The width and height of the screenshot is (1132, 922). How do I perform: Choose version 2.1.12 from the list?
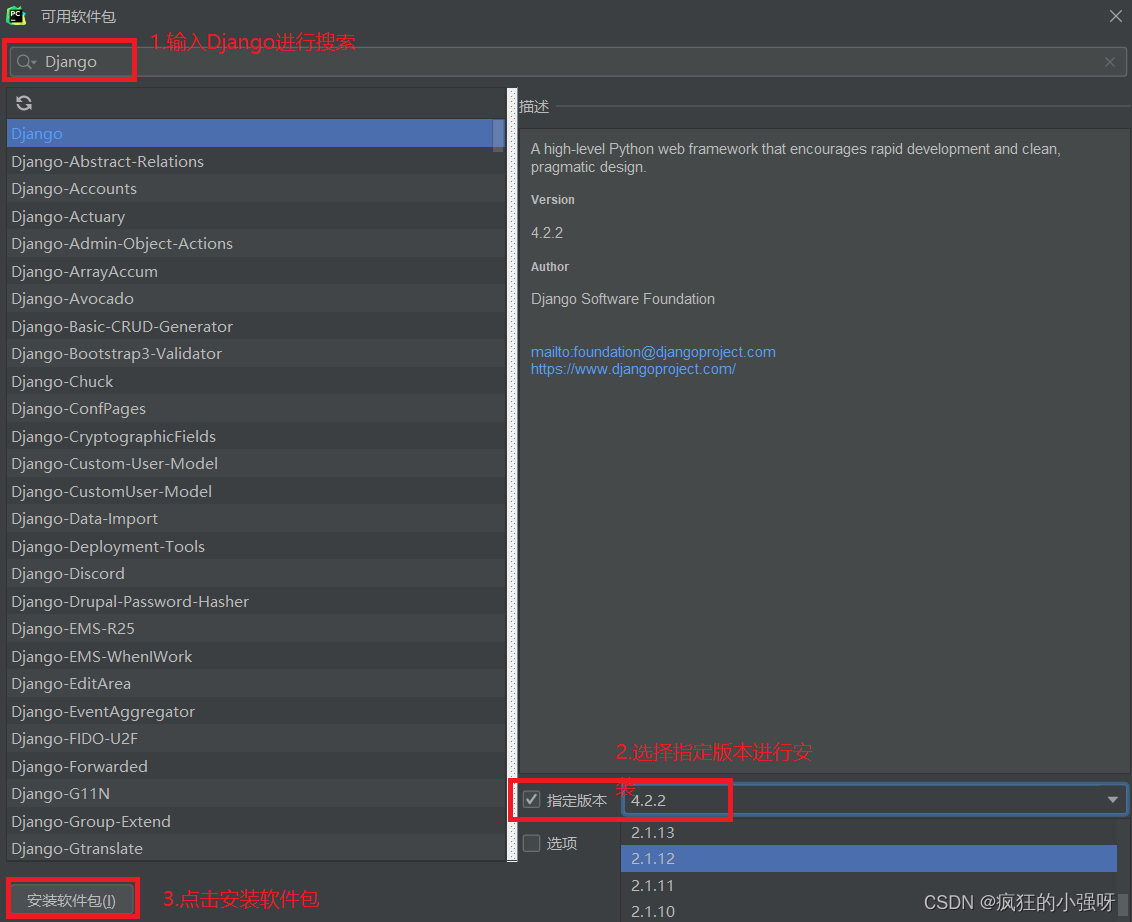(868, 858)
